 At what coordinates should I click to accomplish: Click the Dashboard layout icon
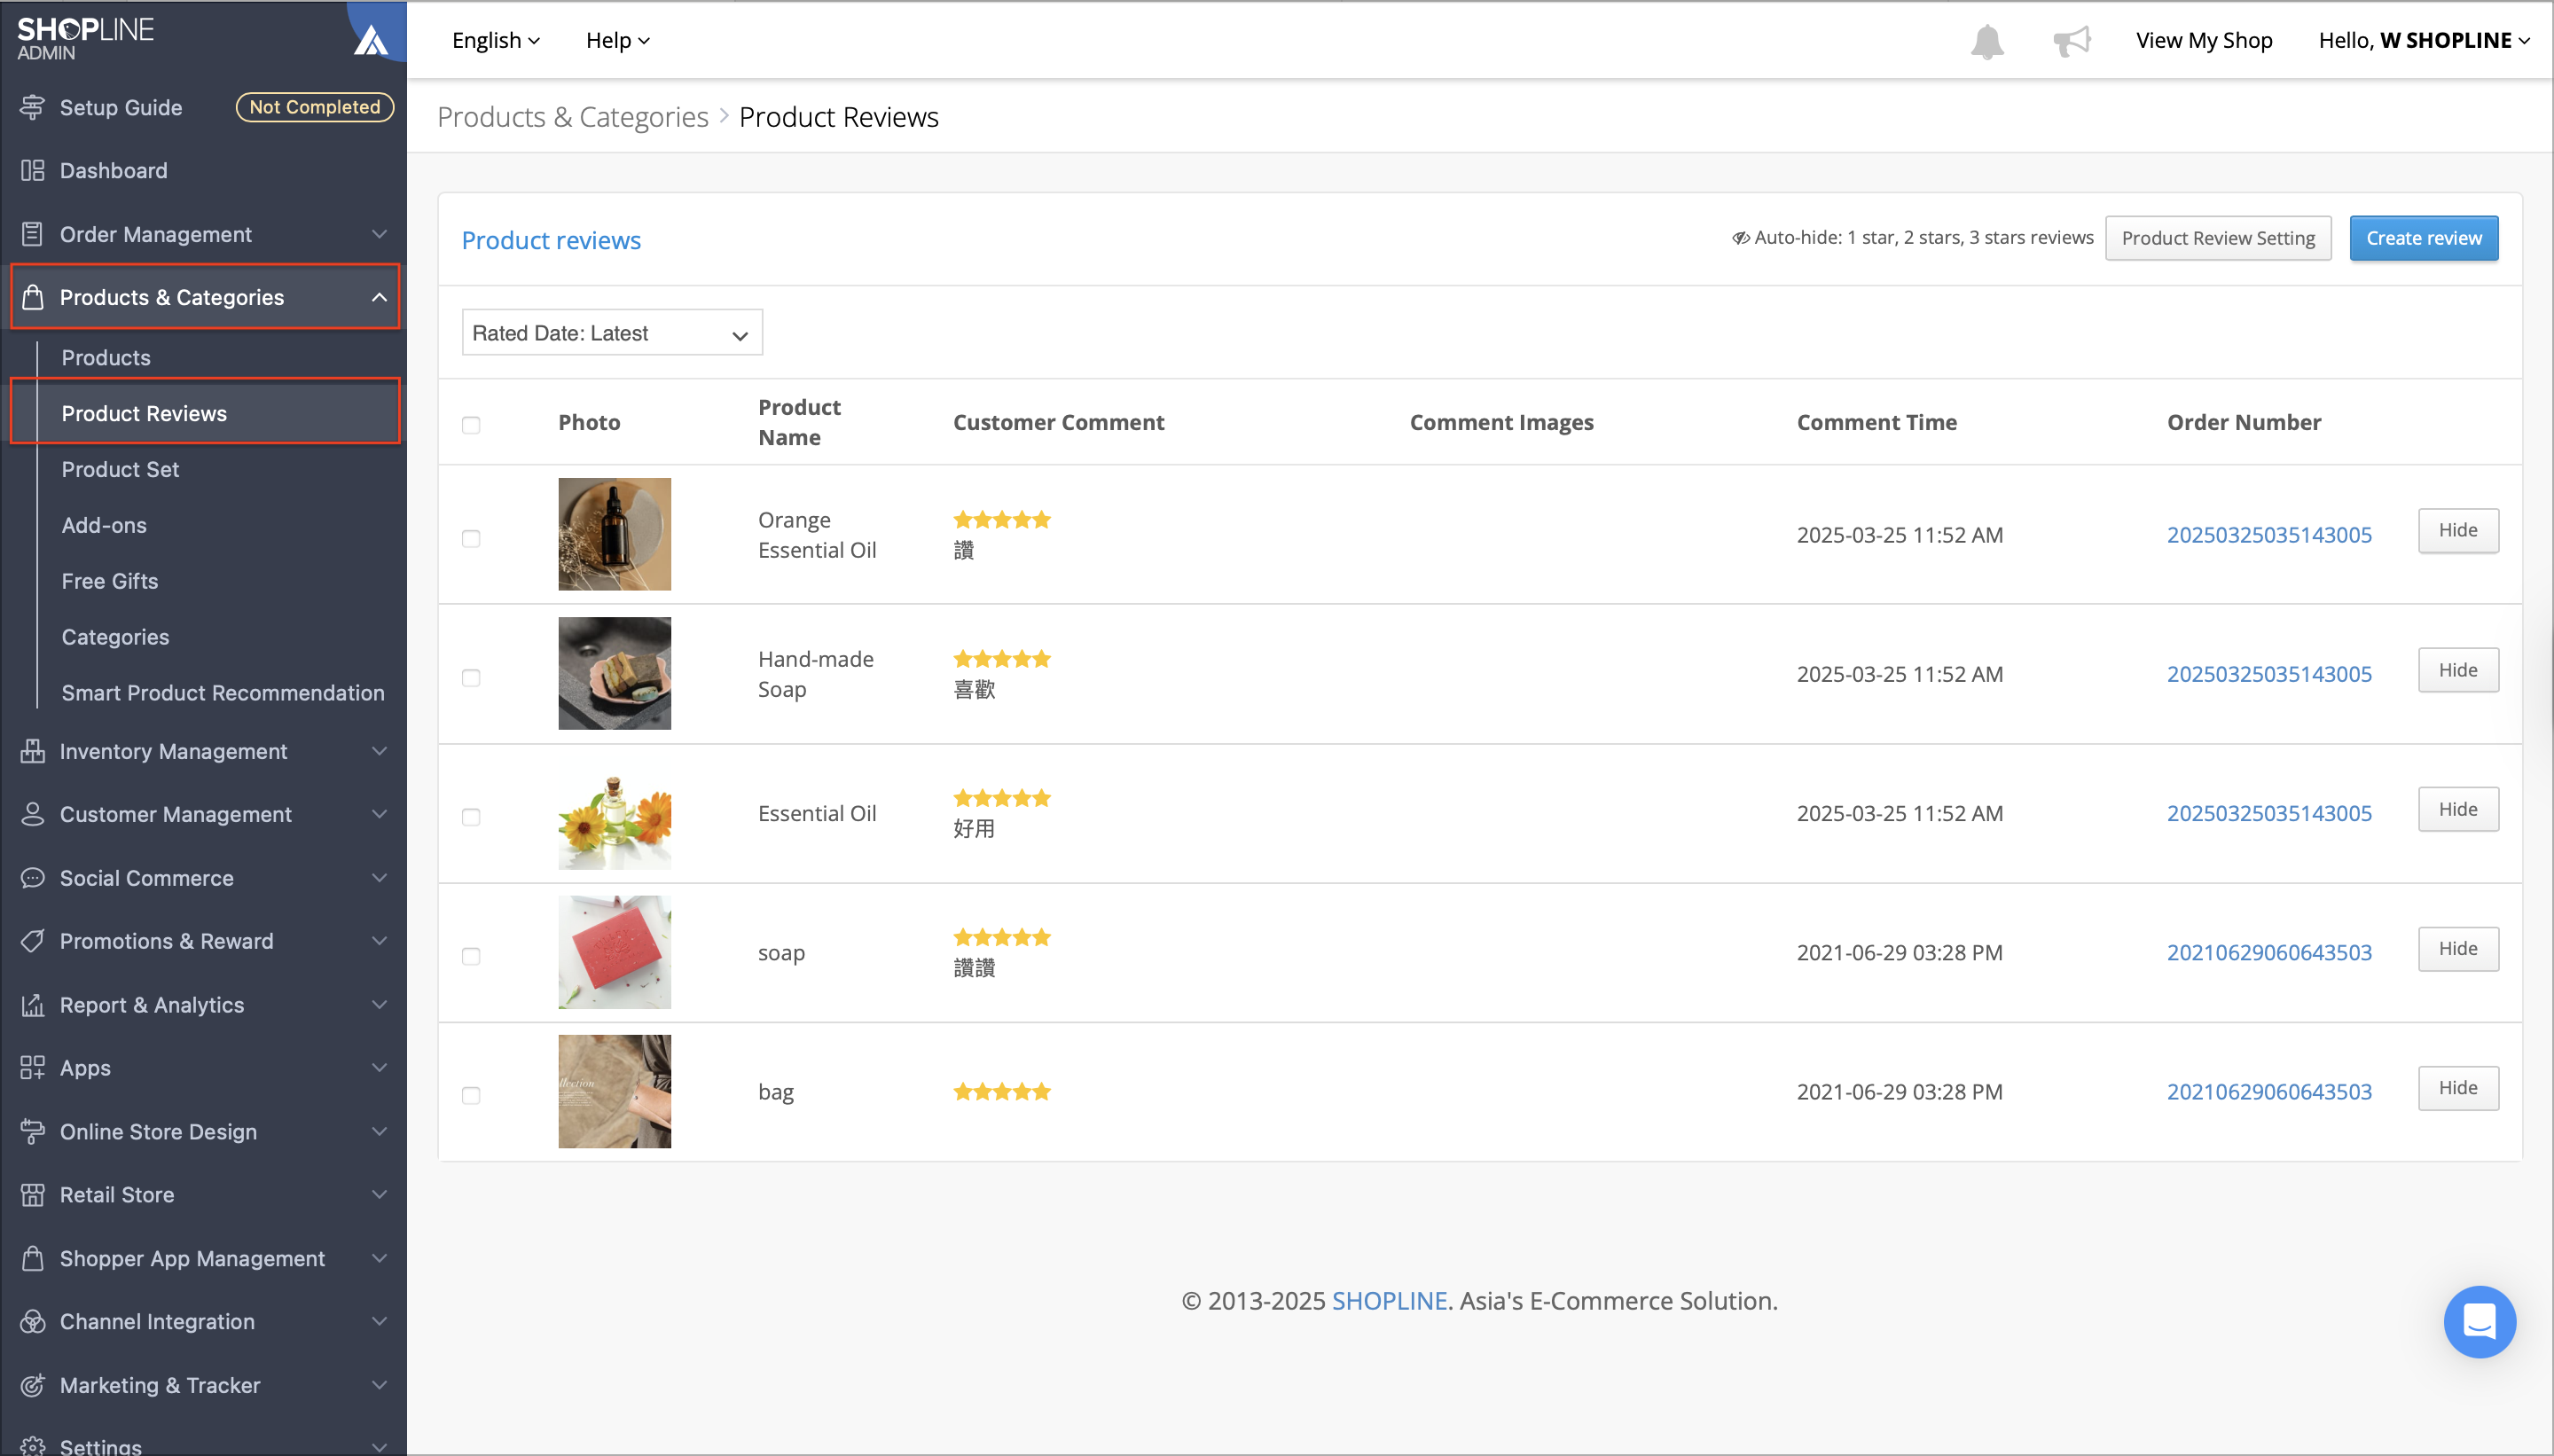click(x=32, y=171)
